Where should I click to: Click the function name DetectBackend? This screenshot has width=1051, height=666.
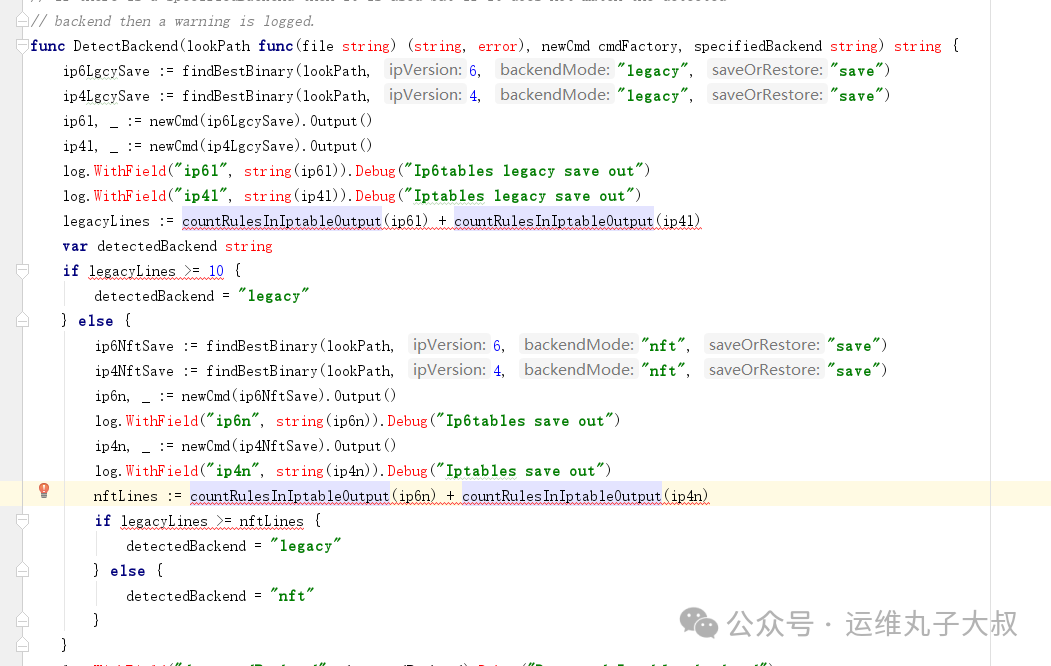click(x=125, y=46)
